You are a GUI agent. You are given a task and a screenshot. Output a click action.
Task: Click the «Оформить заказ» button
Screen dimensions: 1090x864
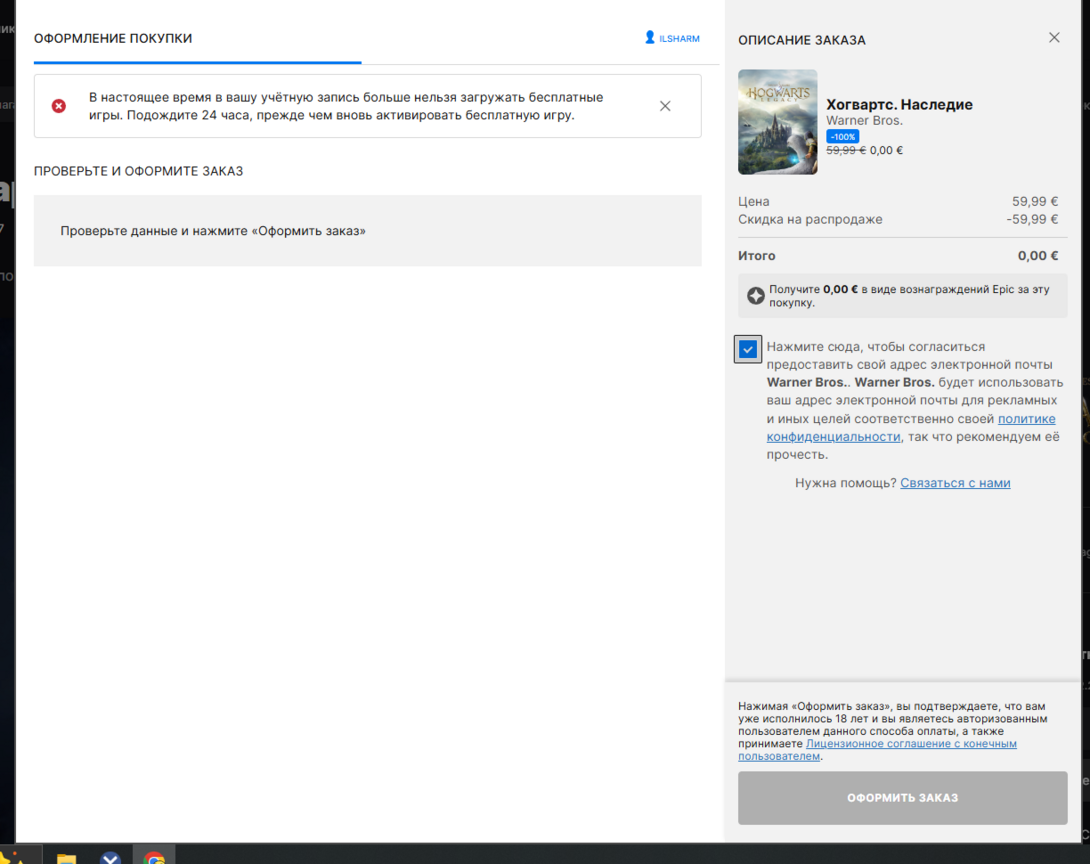[902, 798]
